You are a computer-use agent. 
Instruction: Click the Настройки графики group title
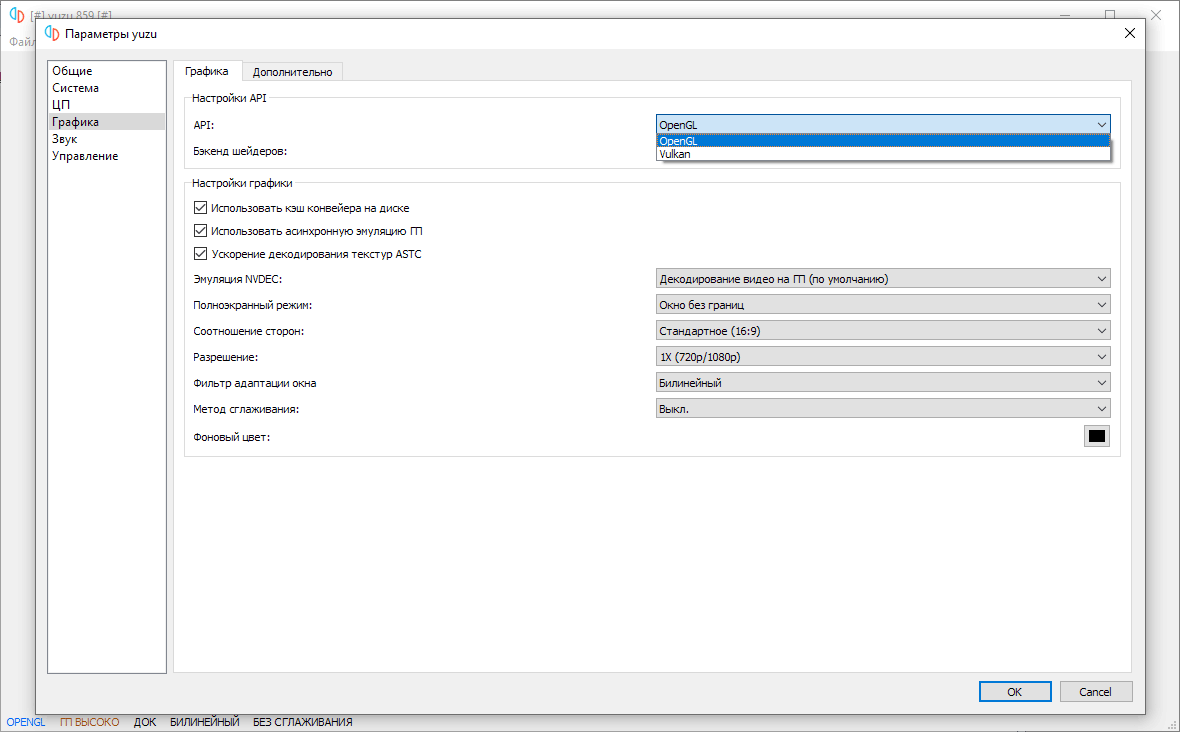tap(242, 183)
